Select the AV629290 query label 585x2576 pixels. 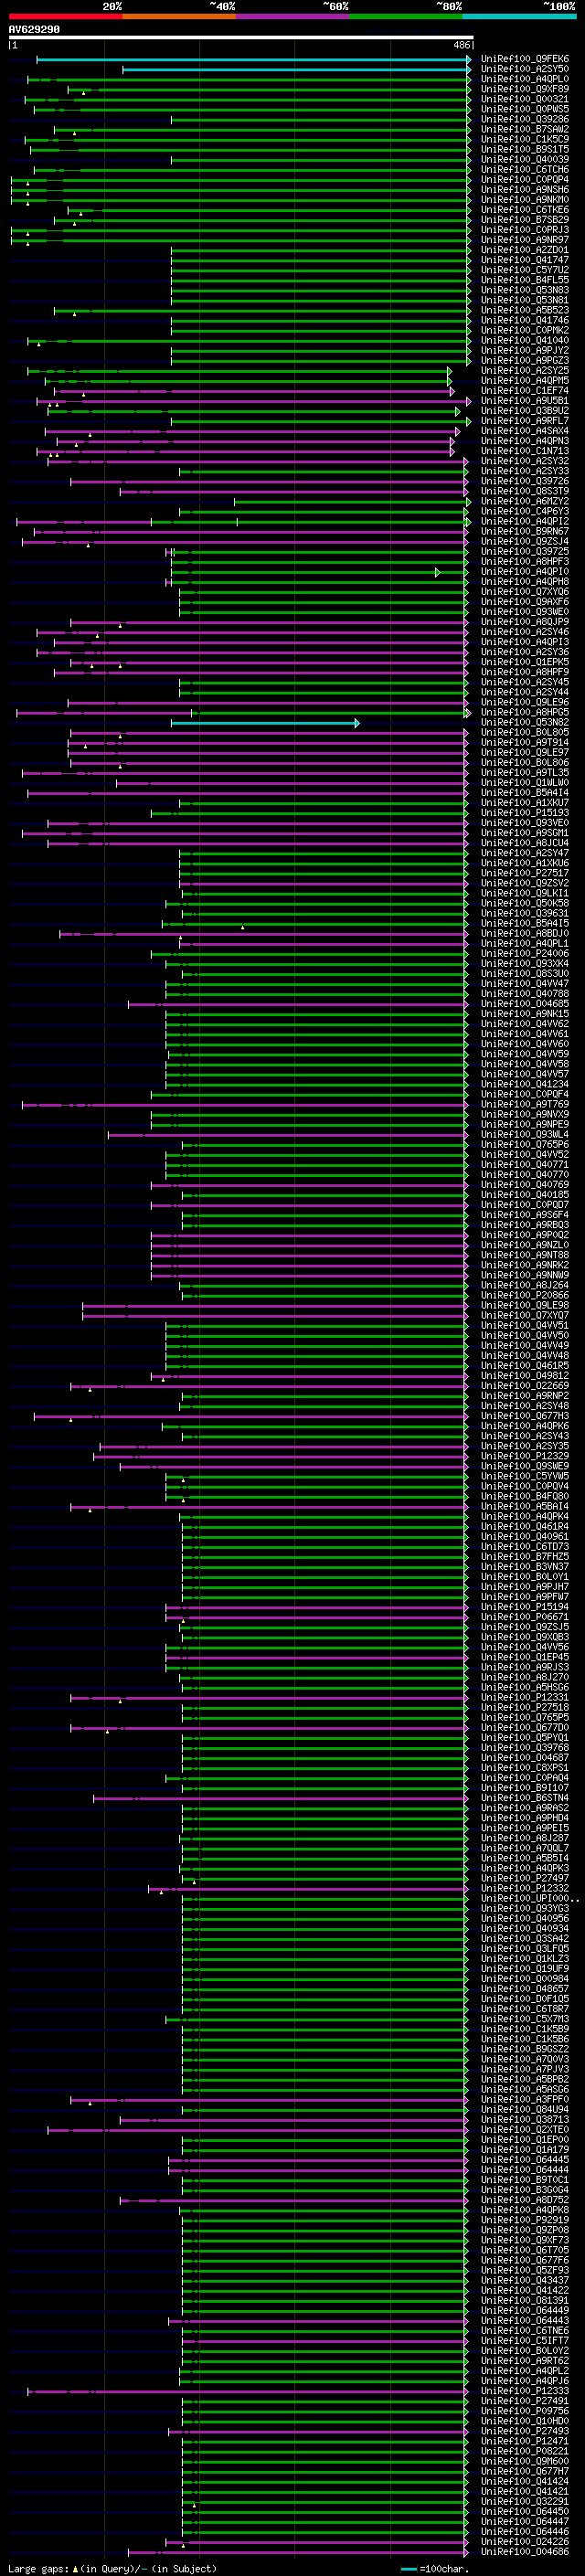[34, 30]
